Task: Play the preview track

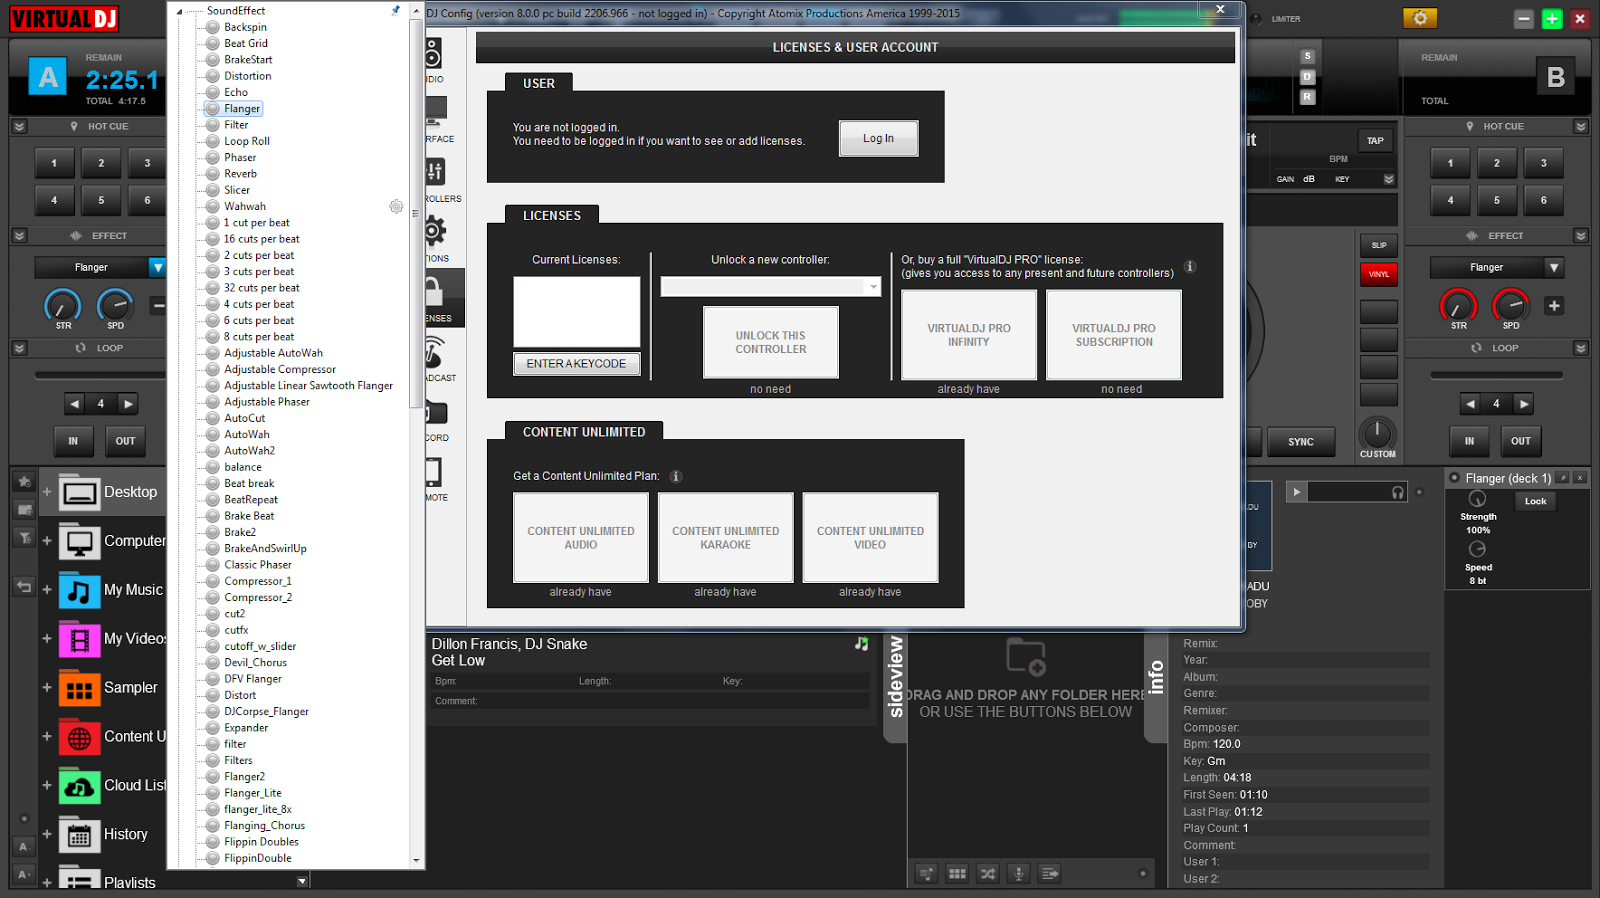Action: click(1296, 492)
